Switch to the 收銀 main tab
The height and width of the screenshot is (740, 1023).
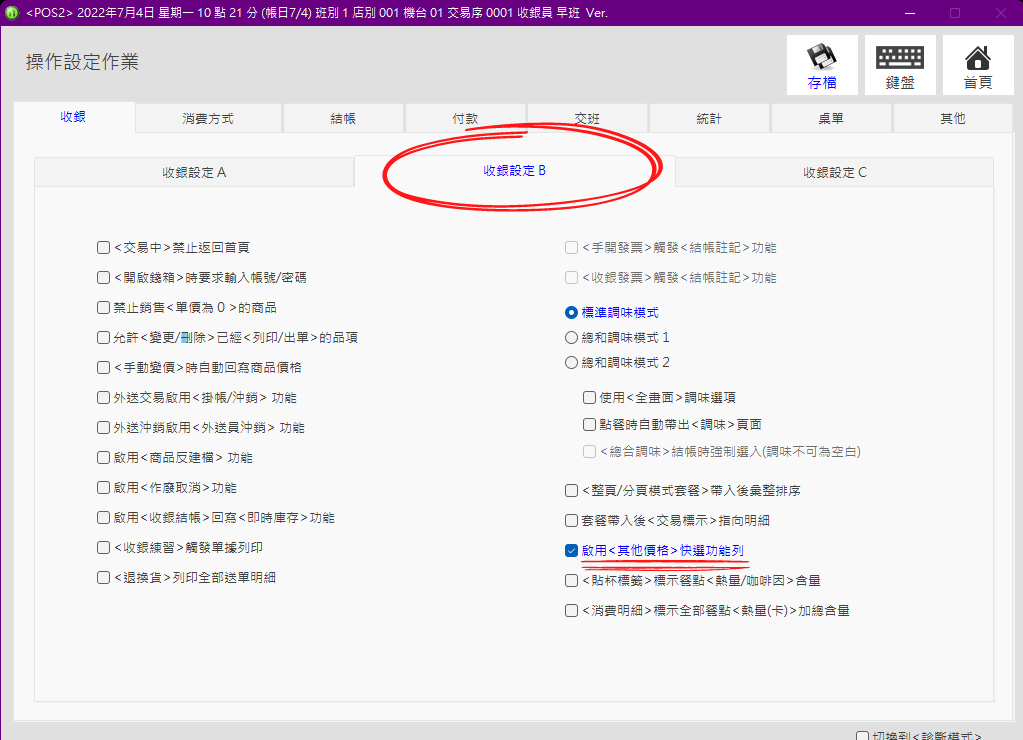[73, 117]
